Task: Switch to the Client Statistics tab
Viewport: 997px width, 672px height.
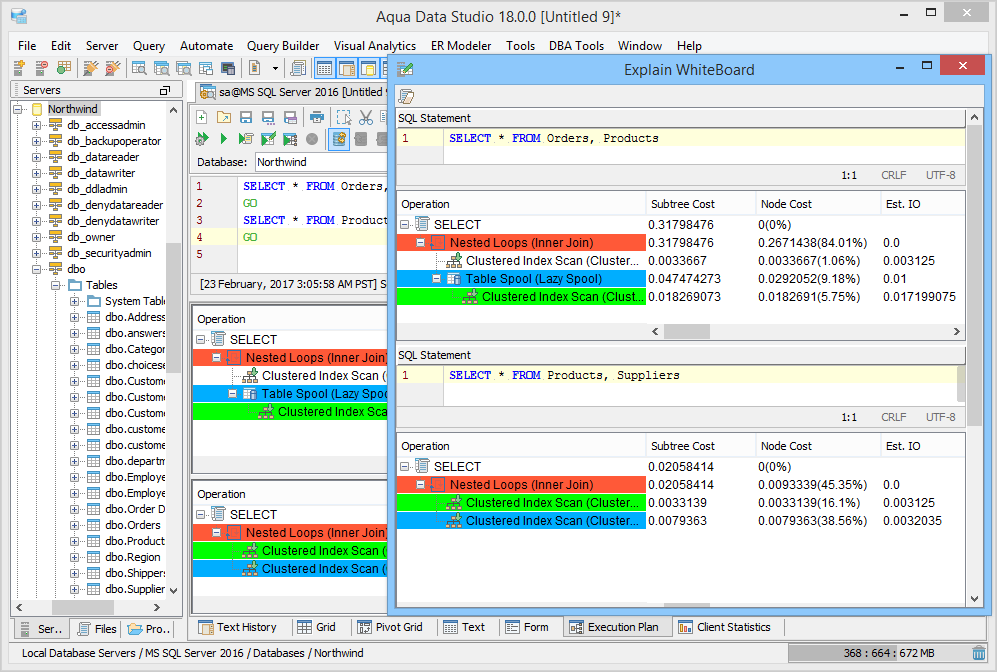Action: 725,627
